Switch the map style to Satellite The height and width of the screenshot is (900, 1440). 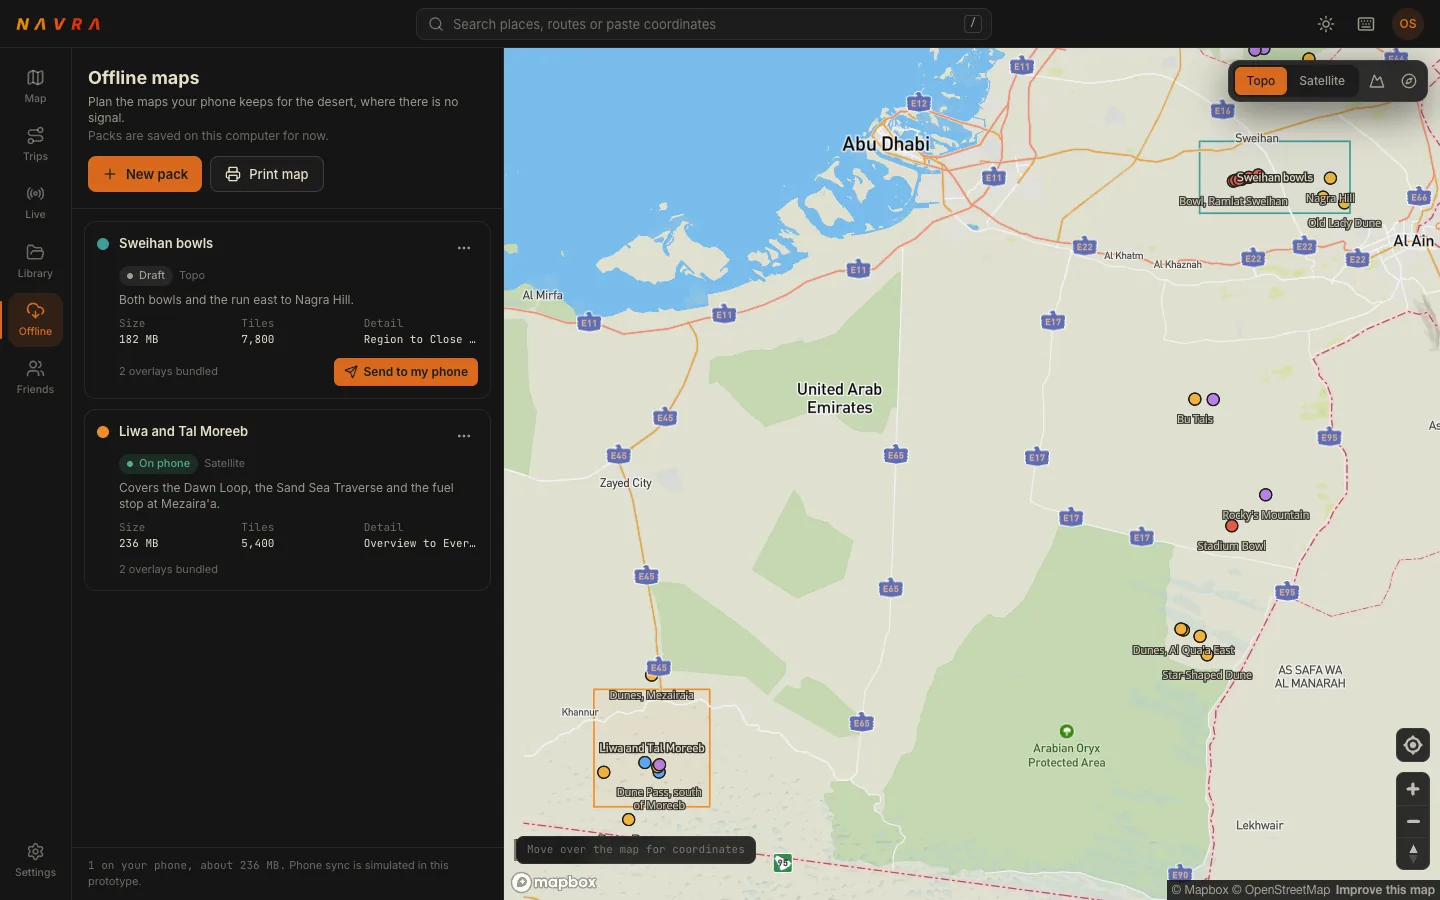point(1322,81)
